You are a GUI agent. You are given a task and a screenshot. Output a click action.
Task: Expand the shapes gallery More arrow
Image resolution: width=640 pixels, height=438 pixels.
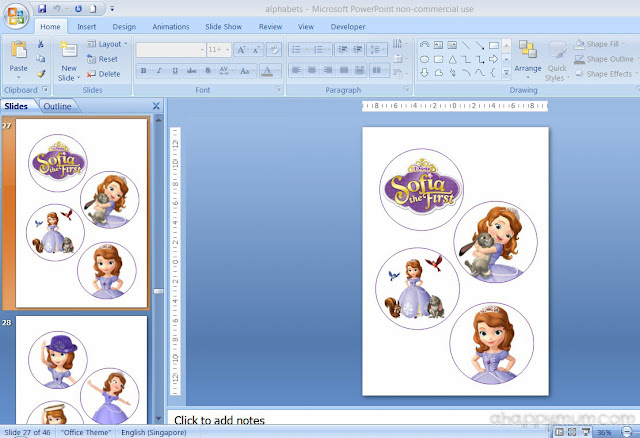pos(507,73)
